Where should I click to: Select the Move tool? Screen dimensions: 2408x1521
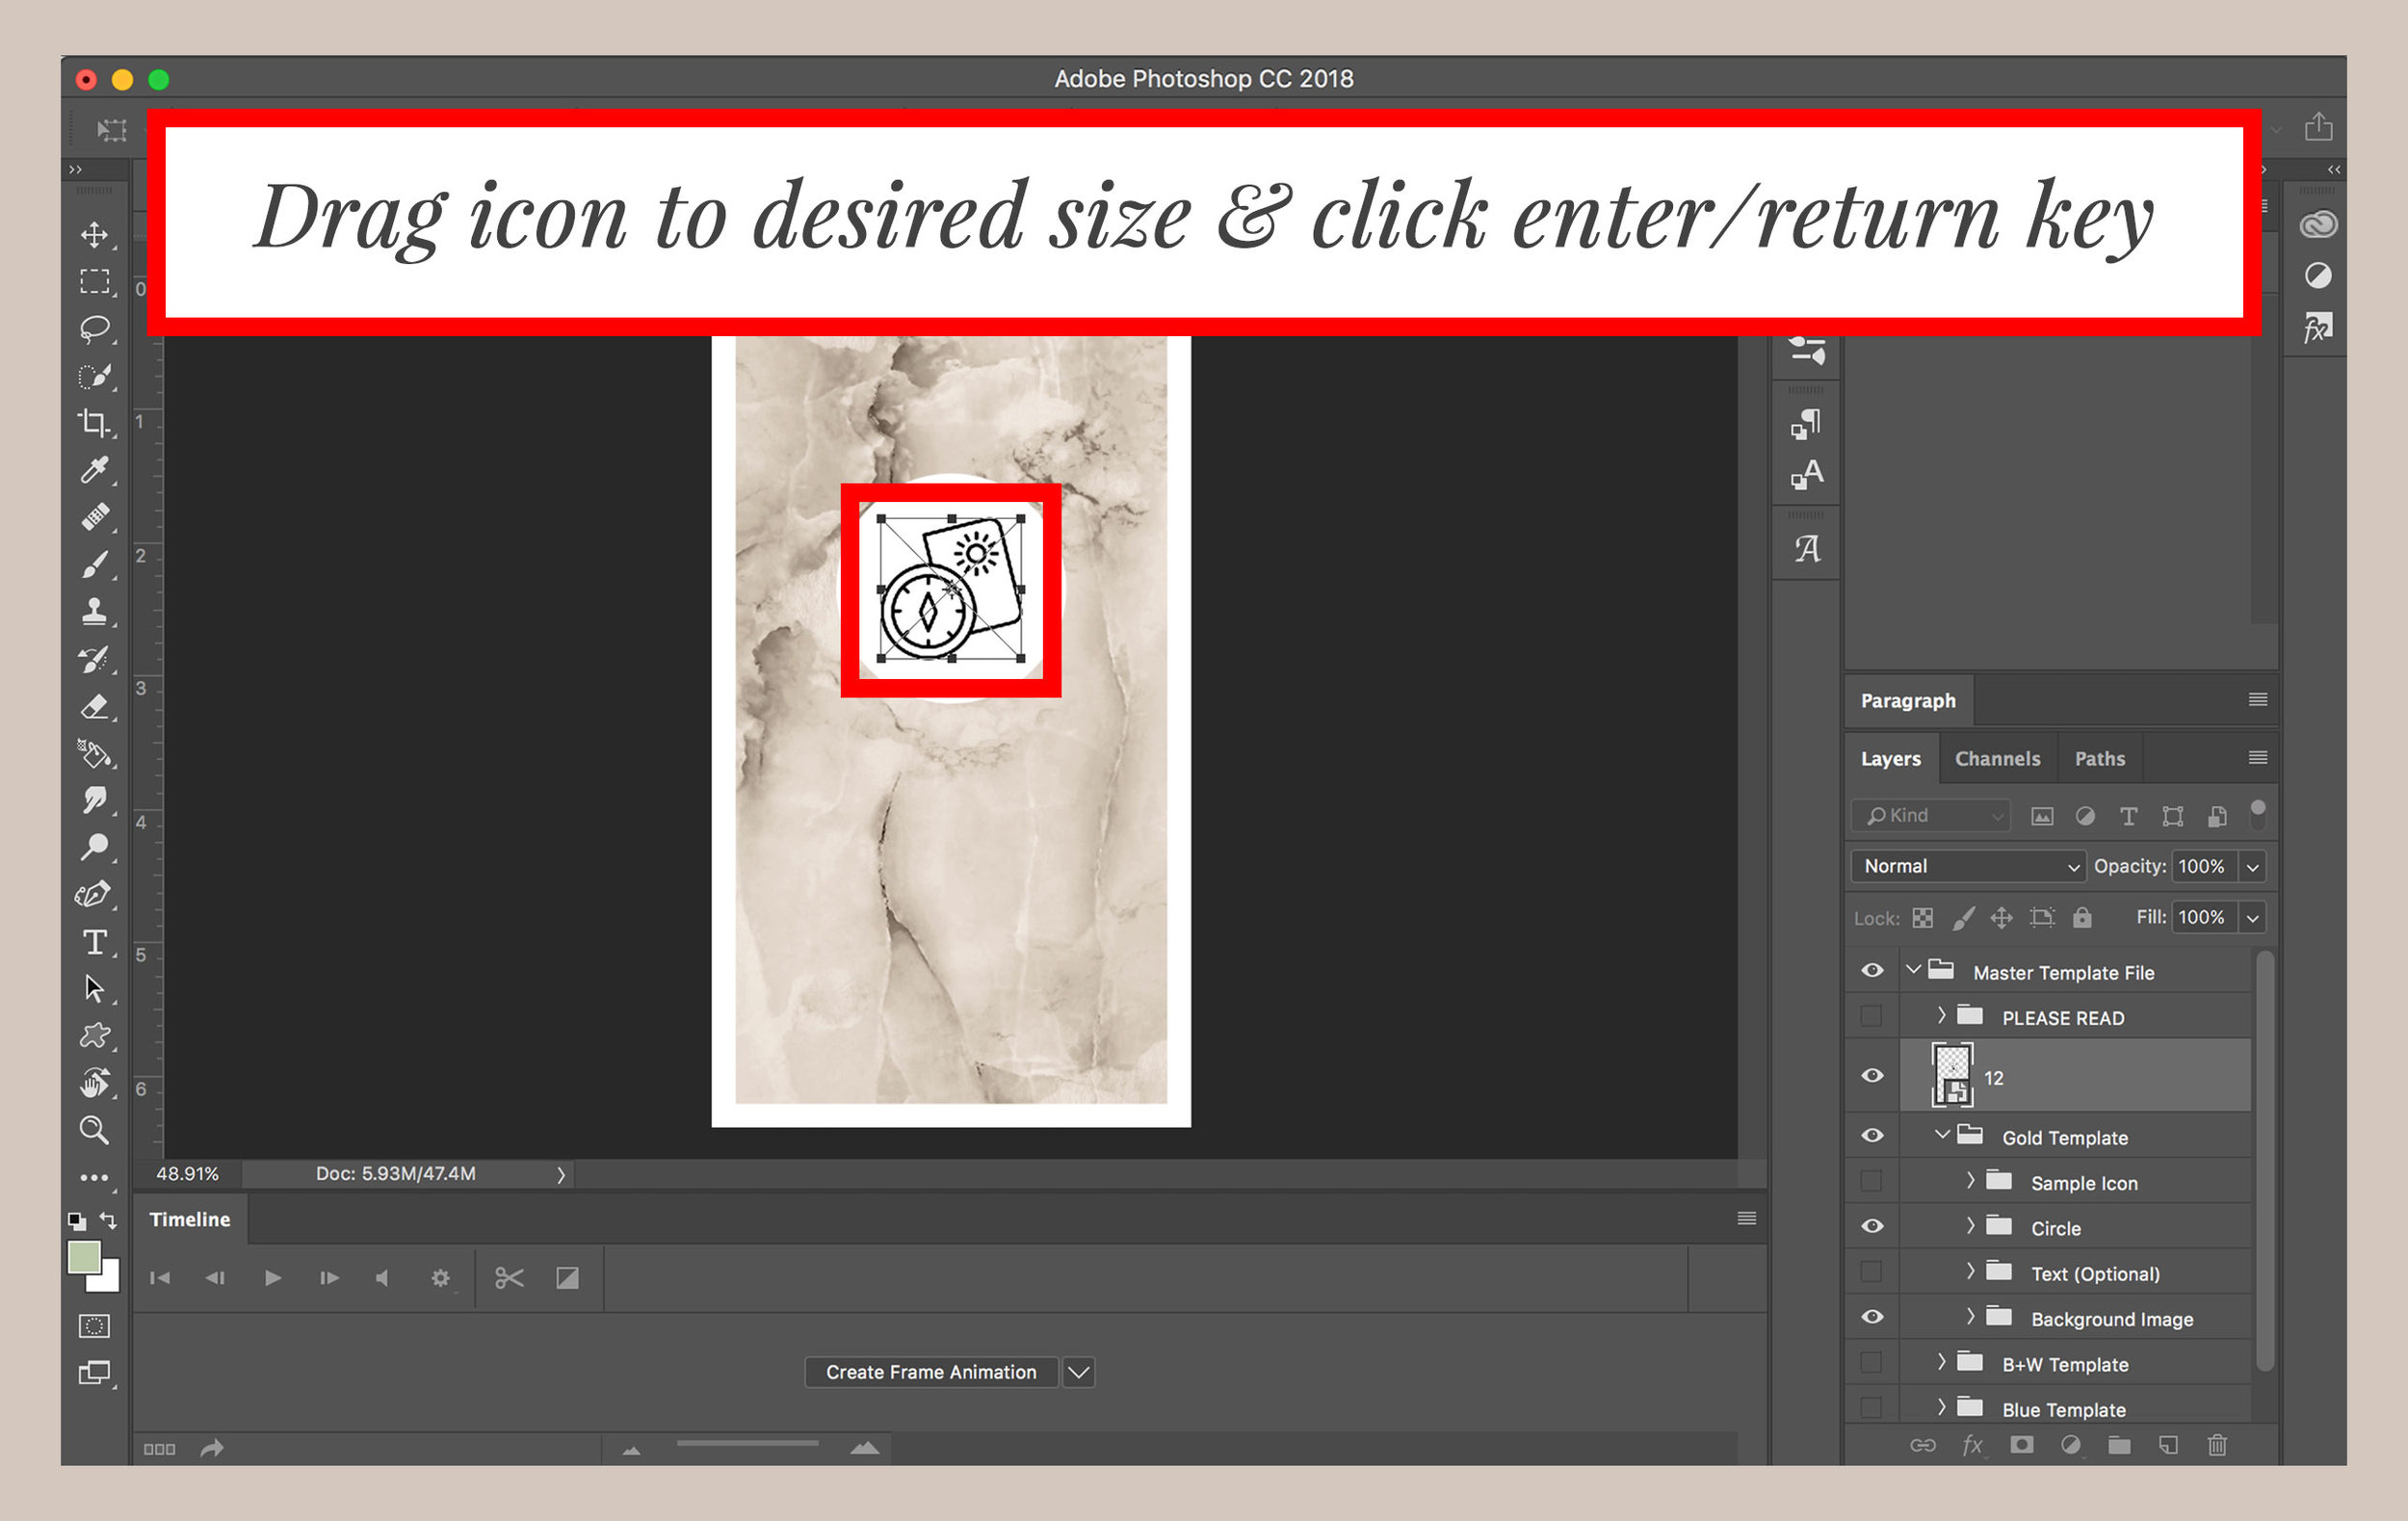[x=95, y=235]
